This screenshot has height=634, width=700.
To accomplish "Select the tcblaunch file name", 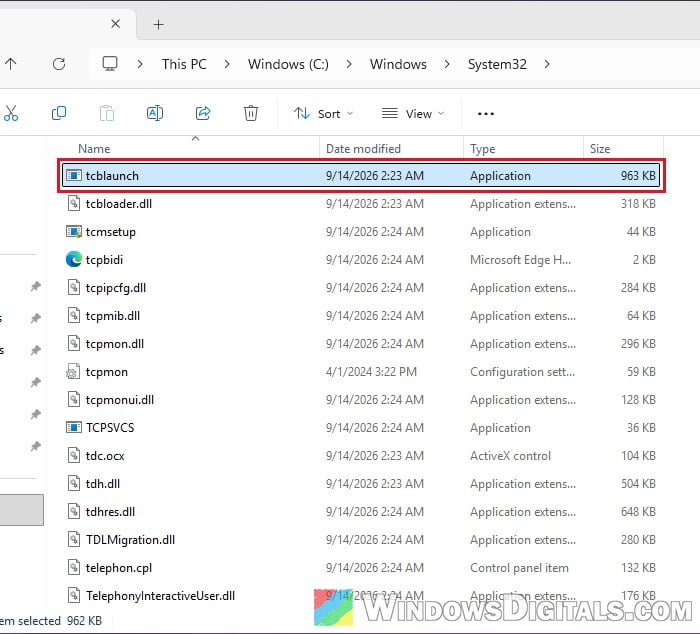I will pos(112,176).
